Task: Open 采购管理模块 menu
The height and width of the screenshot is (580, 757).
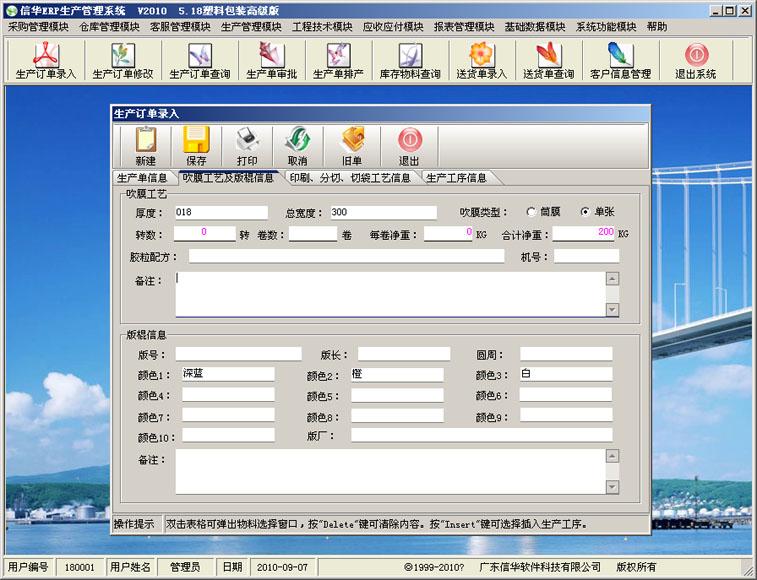Action: click(x=39, y=27)
